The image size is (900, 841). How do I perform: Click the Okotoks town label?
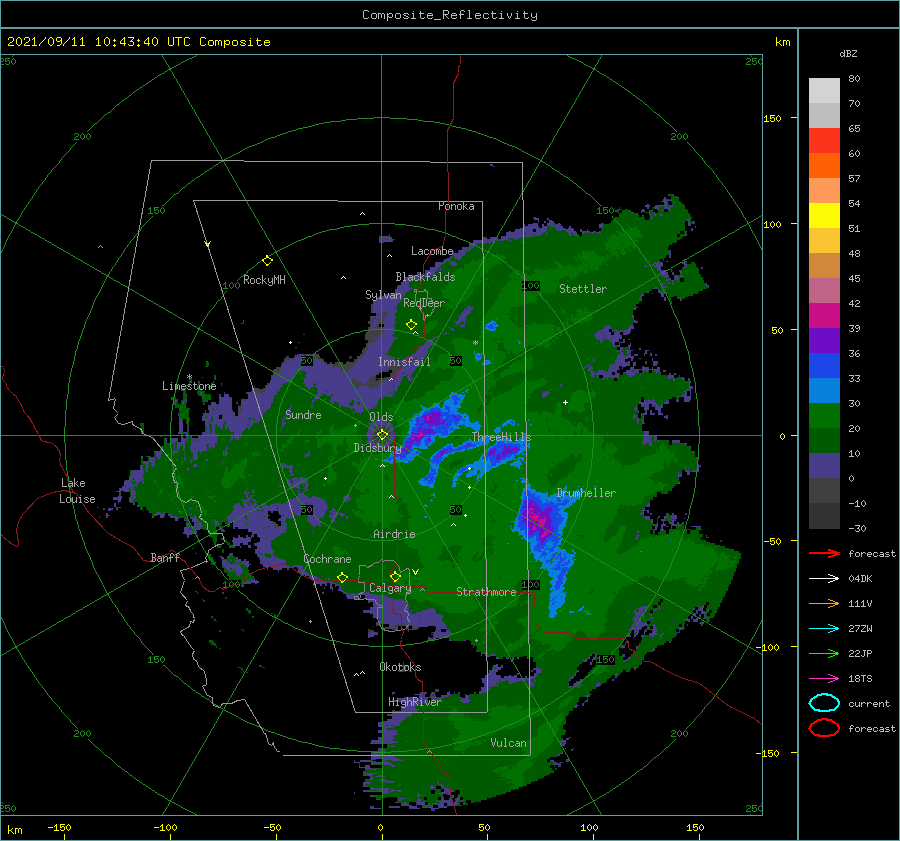[400, 666]
